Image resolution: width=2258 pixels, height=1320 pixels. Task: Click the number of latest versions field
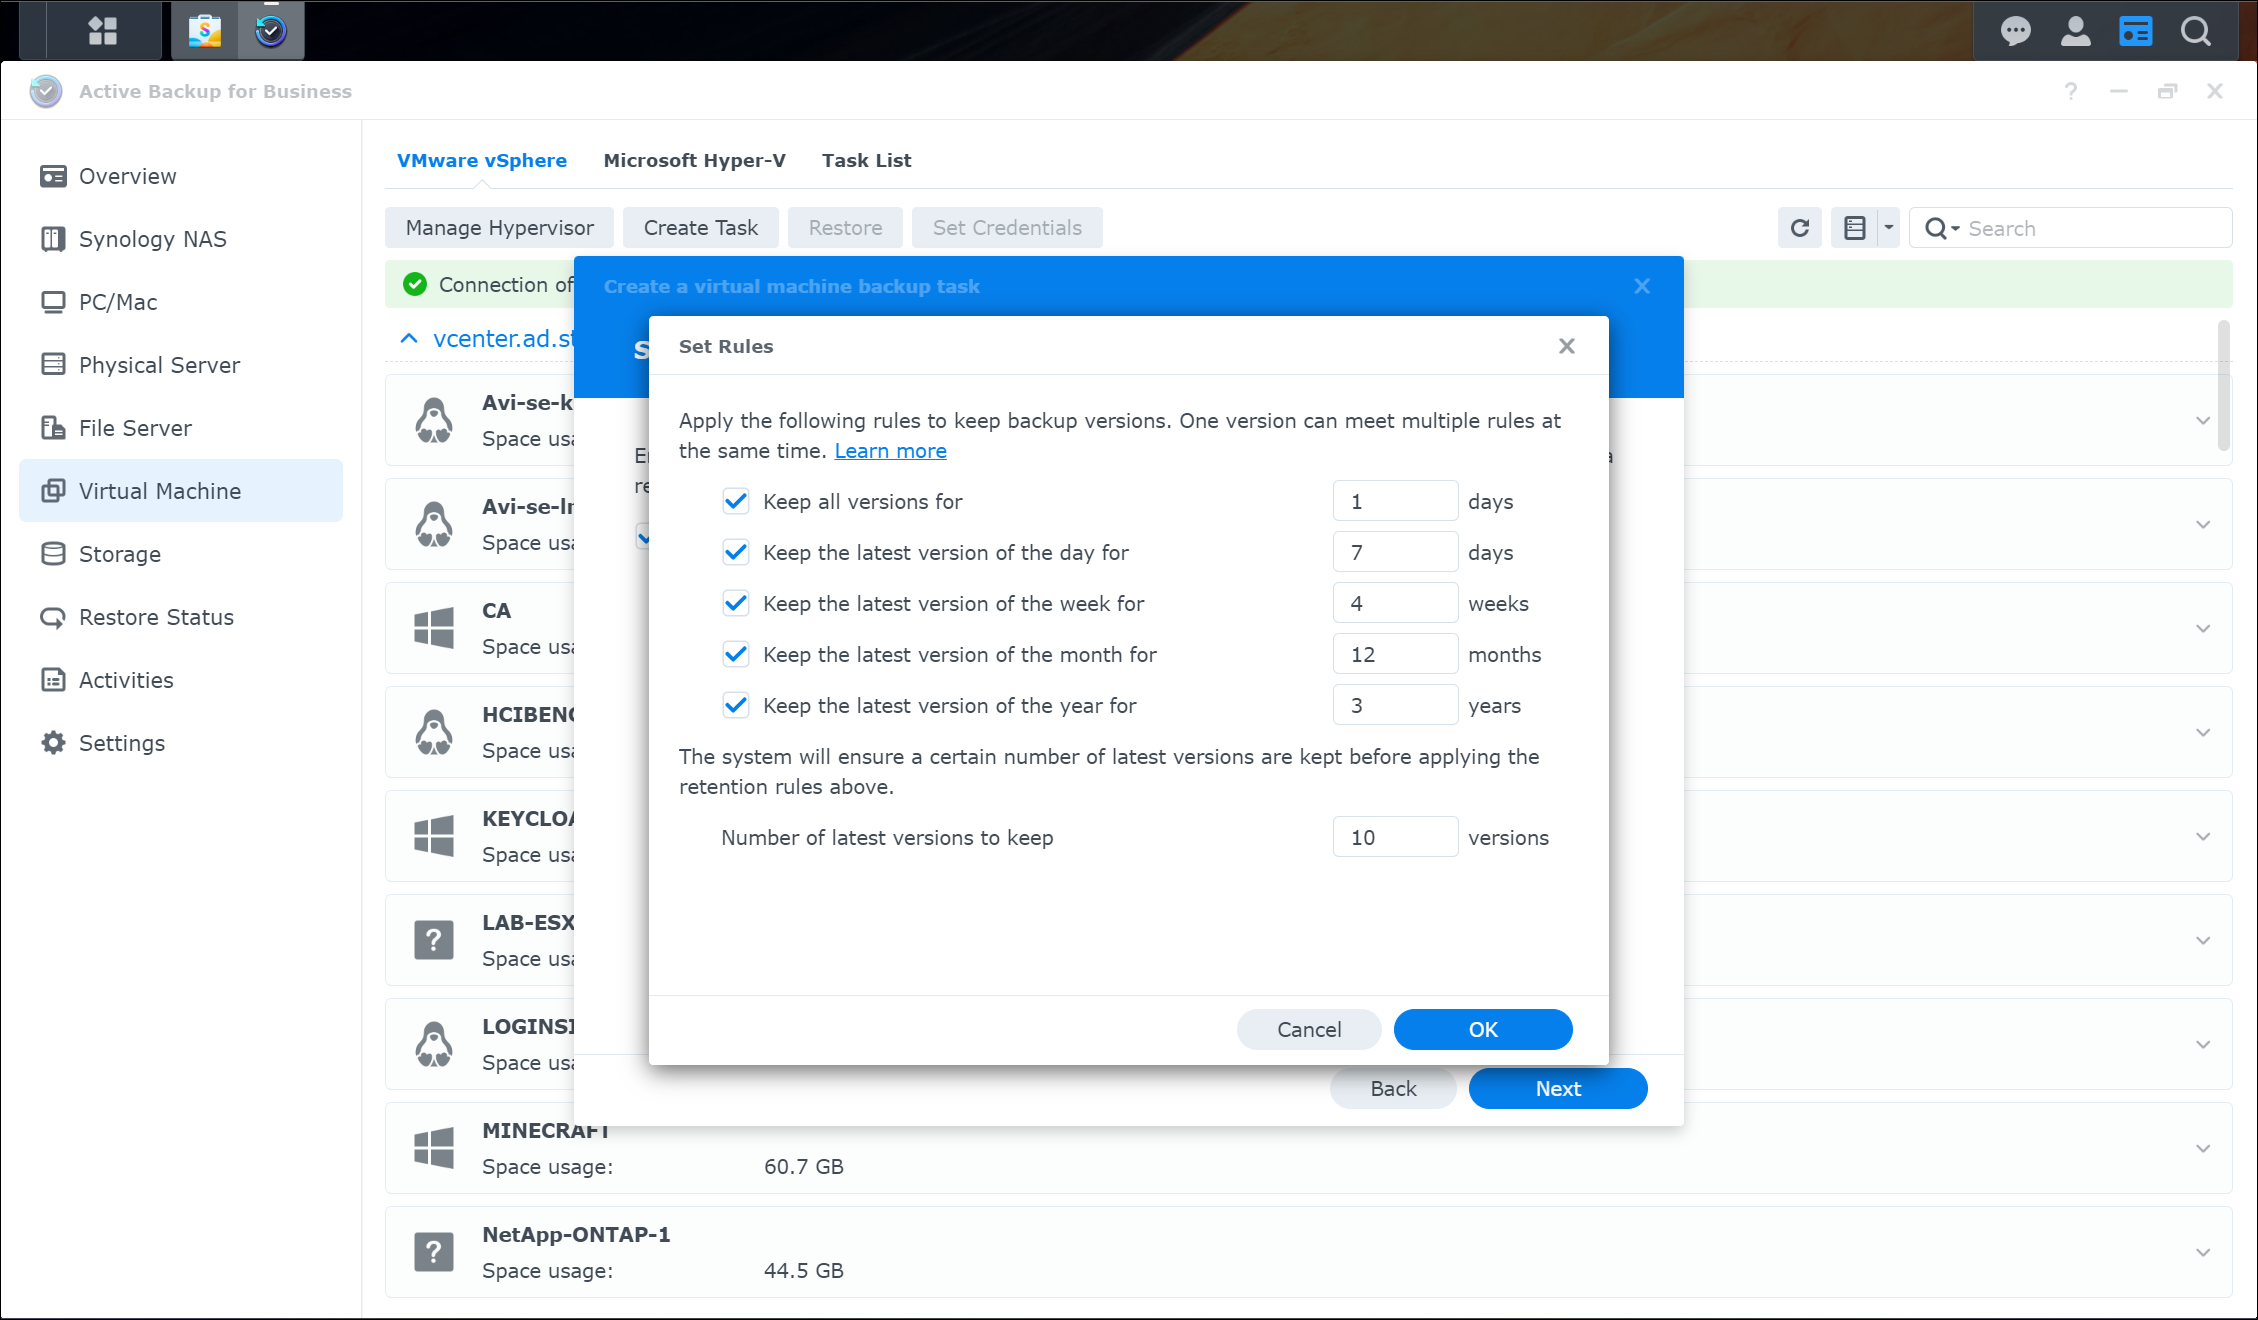pyautogui.click(x=1394, y=837)
